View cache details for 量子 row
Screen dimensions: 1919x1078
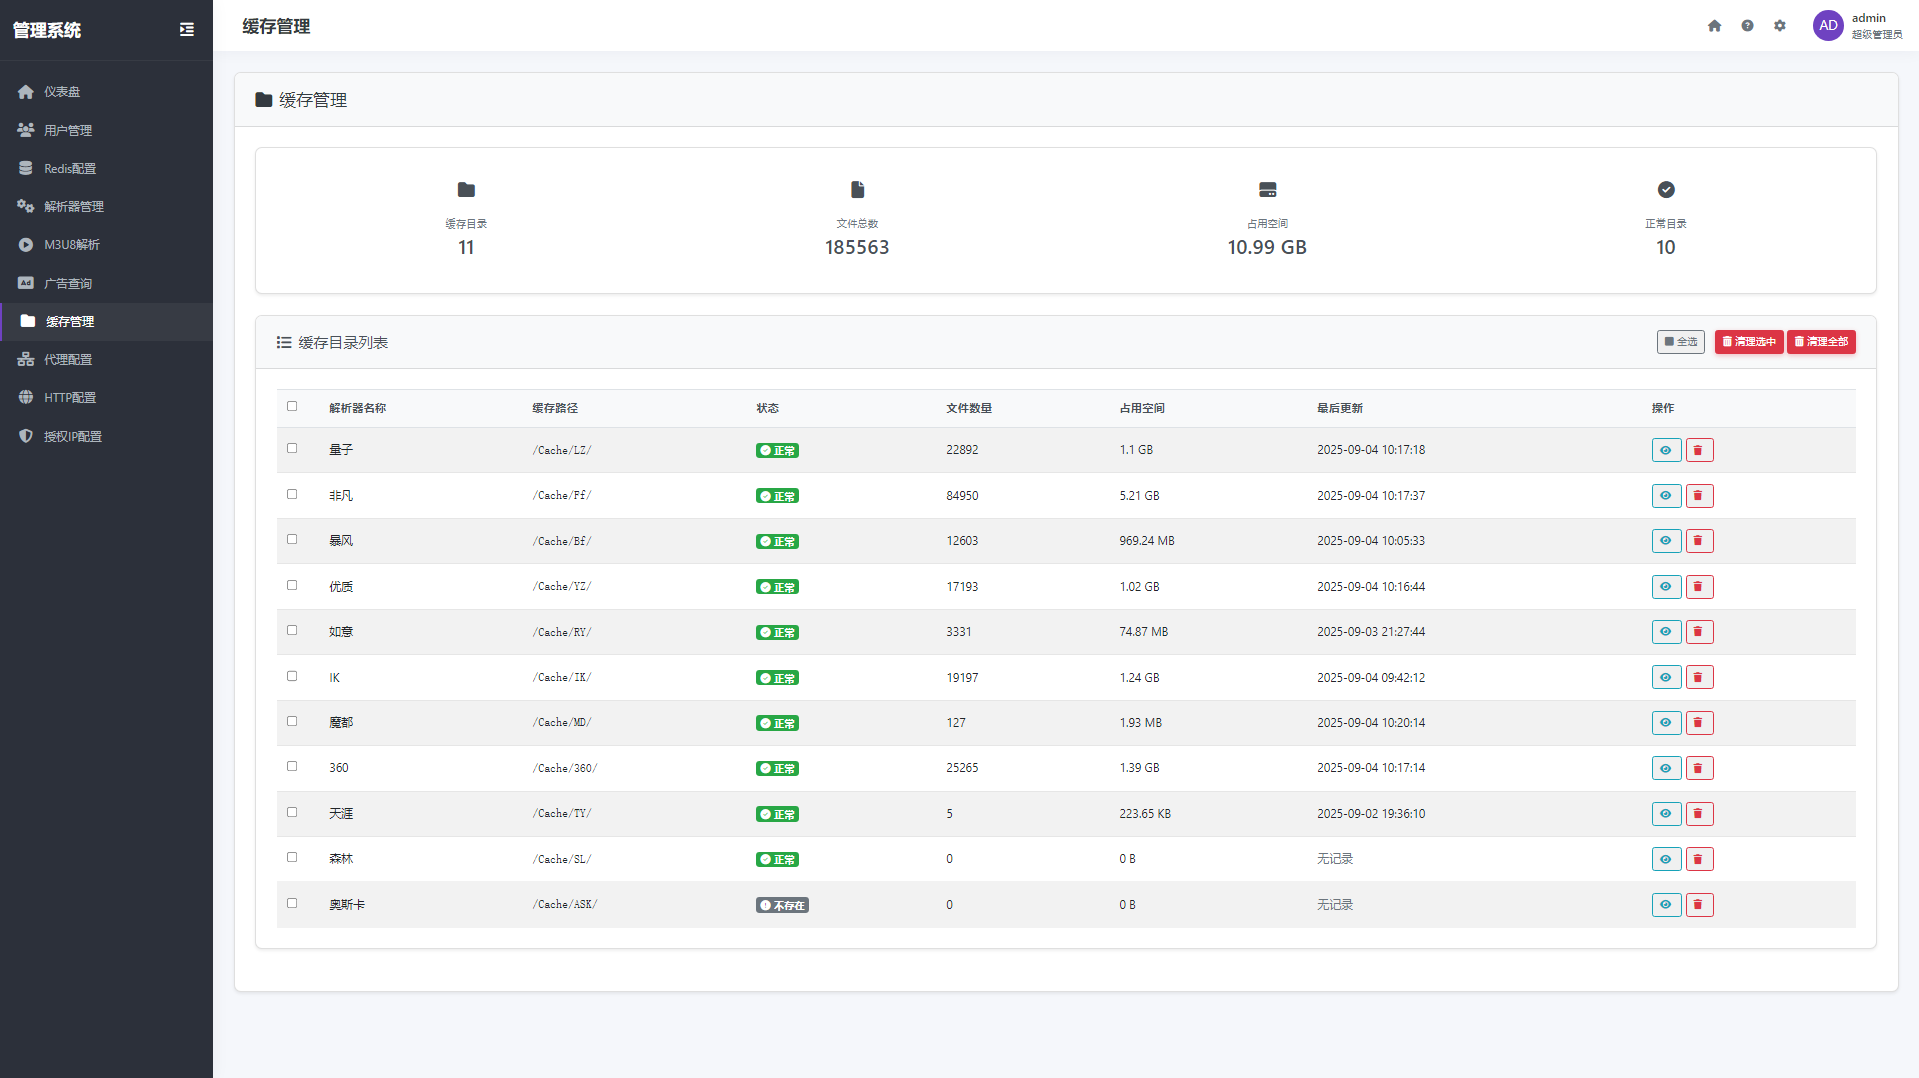[1666, 450]
